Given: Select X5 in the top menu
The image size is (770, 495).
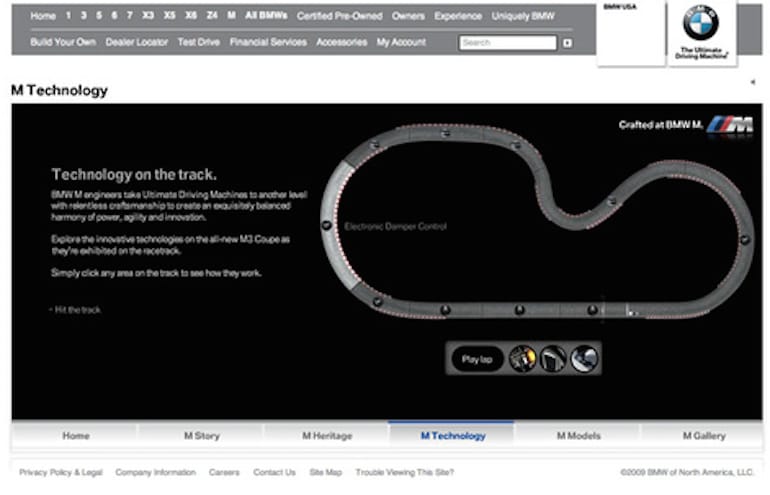Looking at the screenshot, I should pyautogui.click(x=169, y=16).
